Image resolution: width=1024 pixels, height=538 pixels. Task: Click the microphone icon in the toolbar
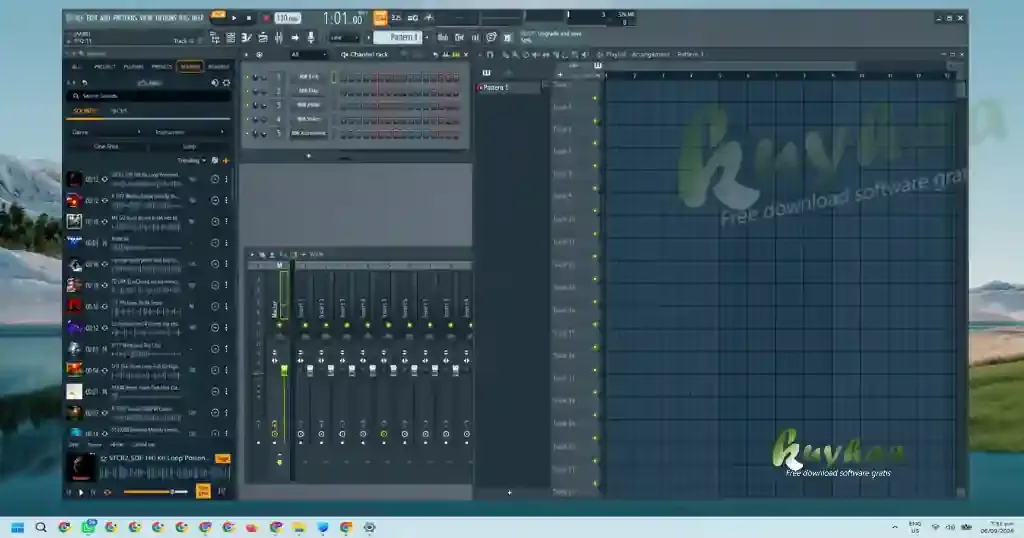click(x=311, y=38)
